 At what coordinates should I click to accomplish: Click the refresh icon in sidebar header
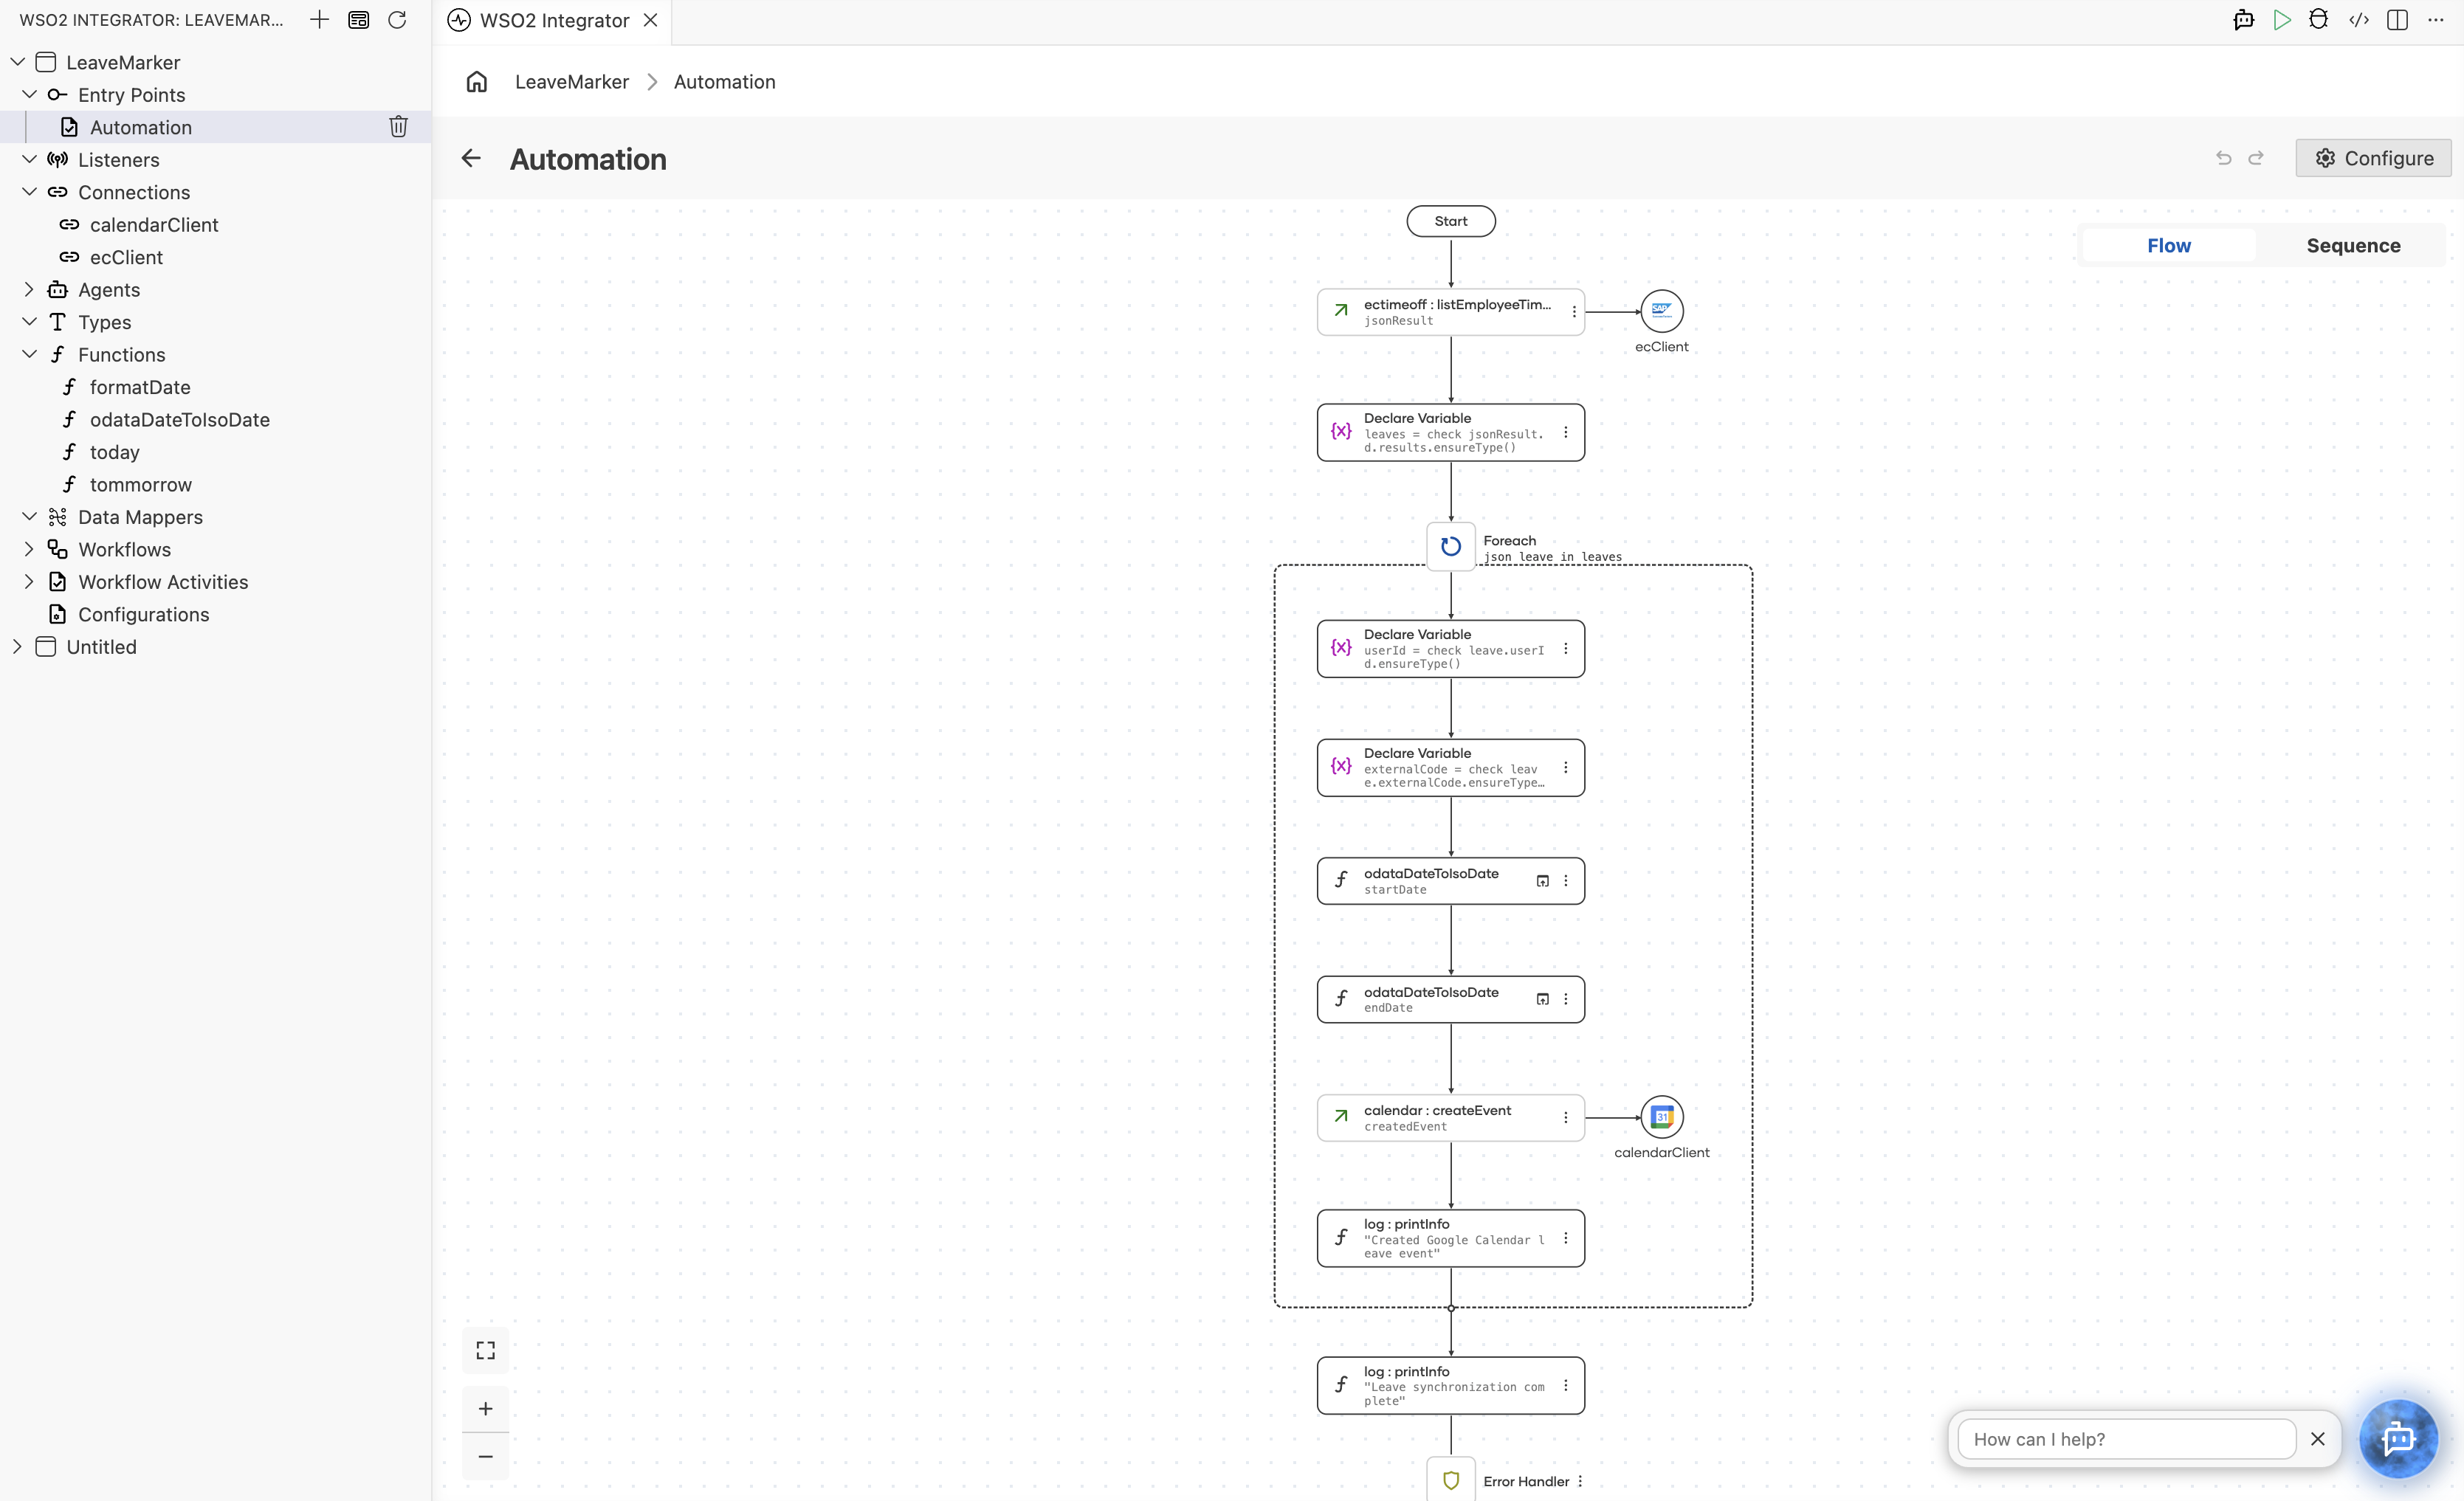[397, 20]
